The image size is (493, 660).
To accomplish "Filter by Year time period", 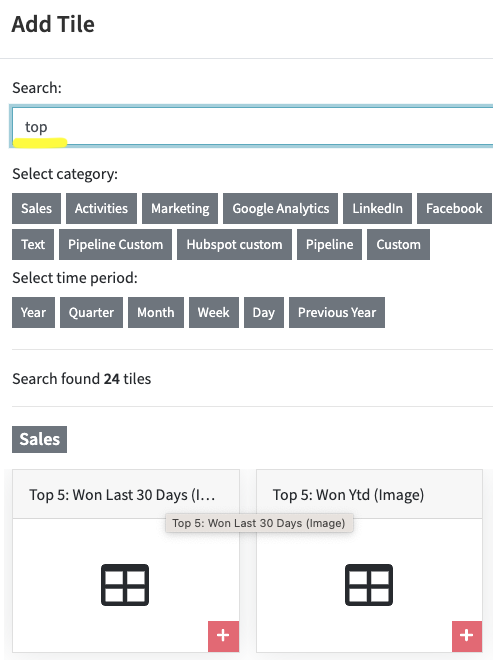I will tap(33, 312).
